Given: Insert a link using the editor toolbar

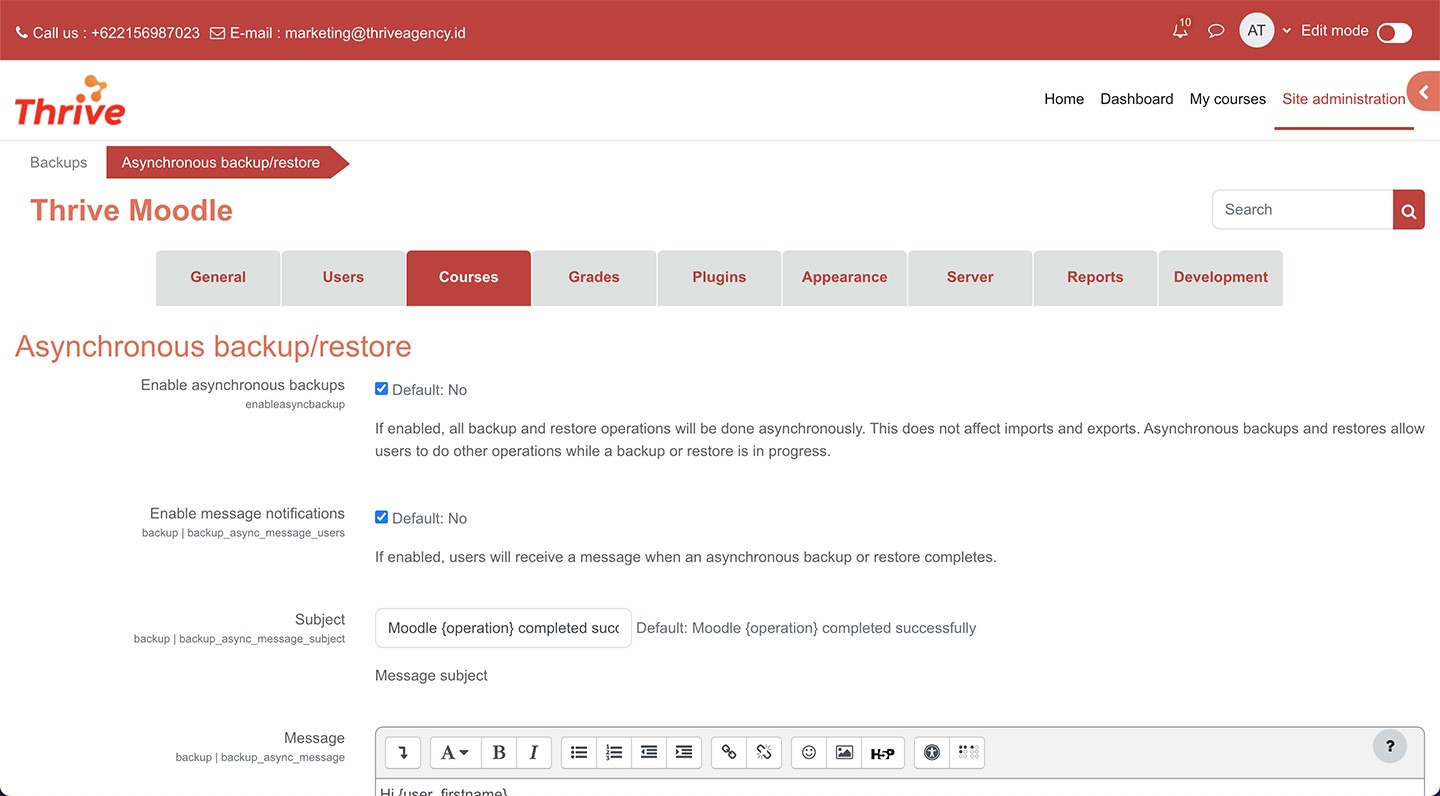Looking at the screenshot, I should [x=729, y=753].
